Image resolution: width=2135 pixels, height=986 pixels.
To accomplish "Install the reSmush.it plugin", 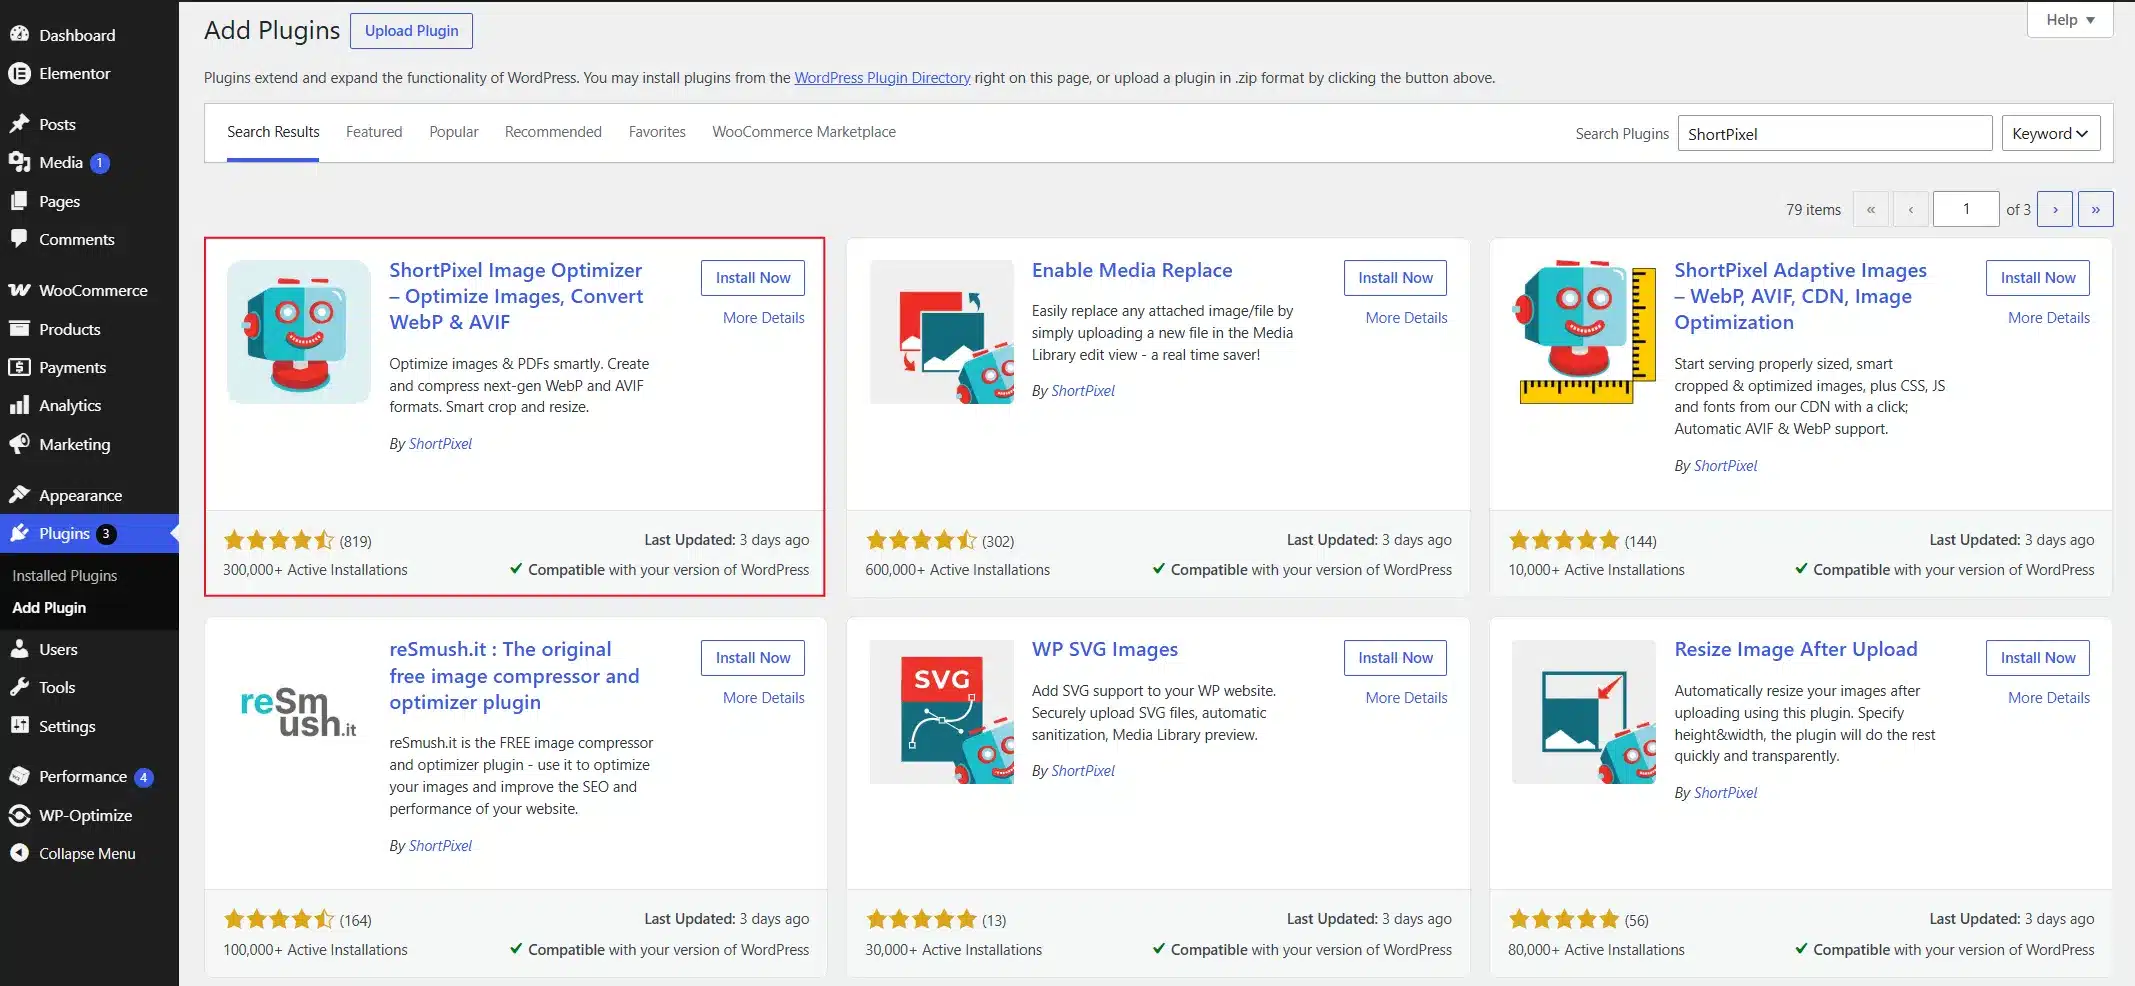I will (x=753, y=658).
